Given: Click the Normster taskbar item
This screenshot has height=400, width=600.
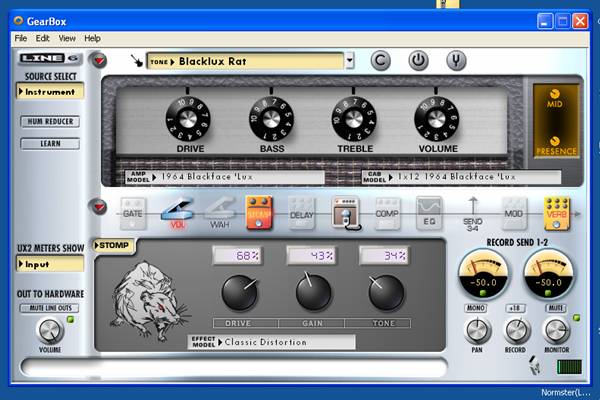Looking at the screenshot, I should (x=565, y=393).
